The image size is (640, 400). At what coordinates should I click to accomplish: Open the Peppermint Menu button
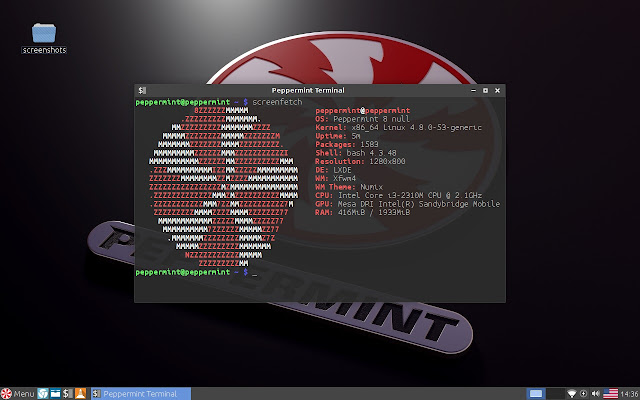coord(18,393)
